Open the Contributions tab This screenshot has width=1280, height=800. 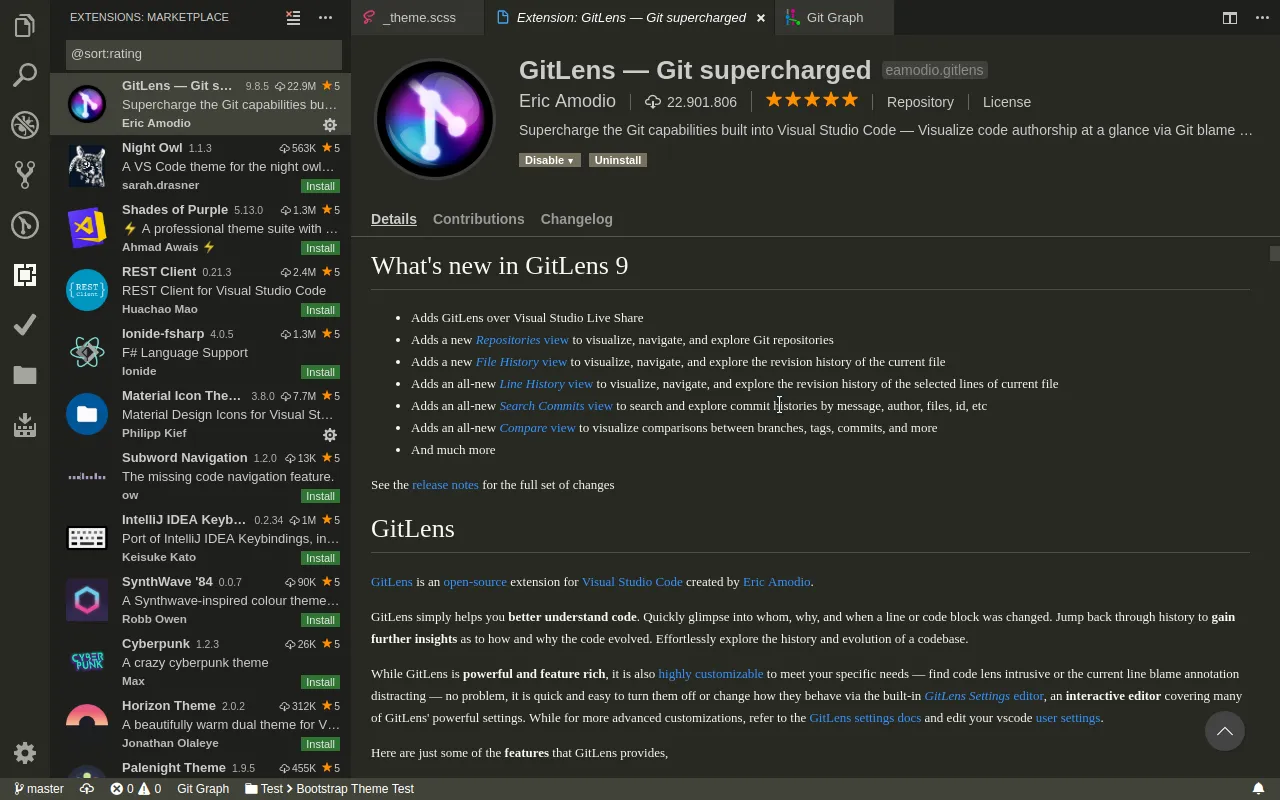click(x=478, y=219)
